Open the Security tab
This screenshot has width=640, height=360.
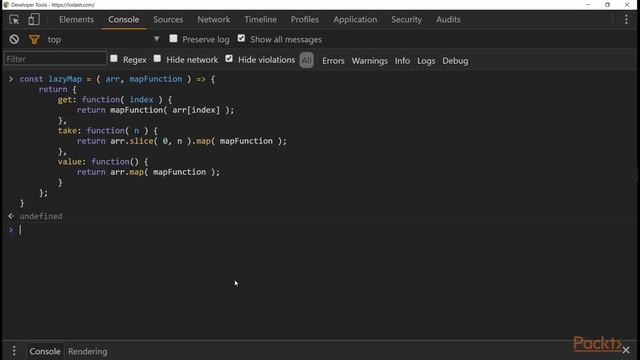pyautogui.click(x=406, y=19)
